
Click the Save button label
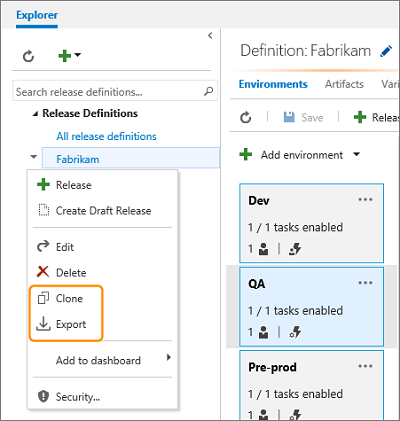312,117
